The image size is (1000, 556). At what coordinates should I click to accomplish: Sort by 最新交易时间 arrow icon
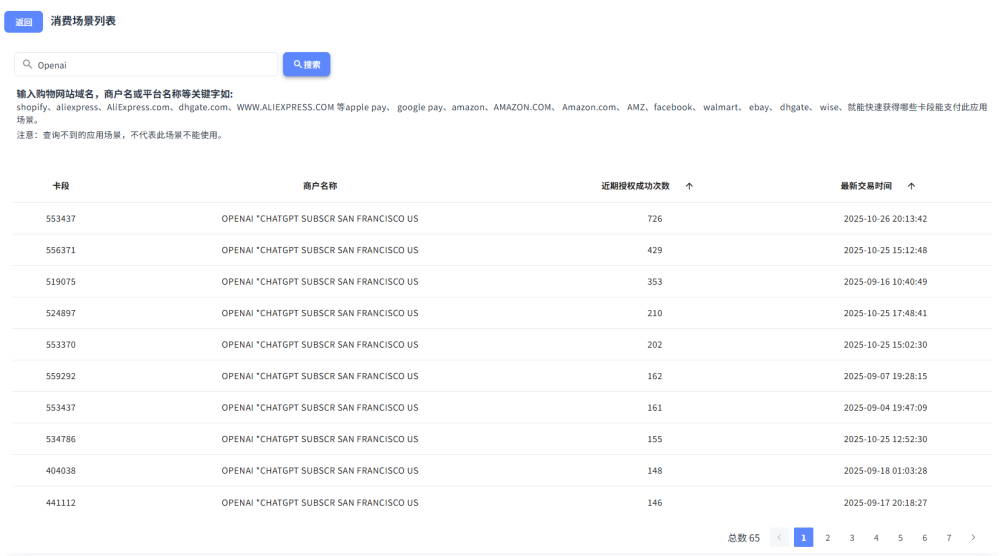pyautogui.click(x=911, y=186)
